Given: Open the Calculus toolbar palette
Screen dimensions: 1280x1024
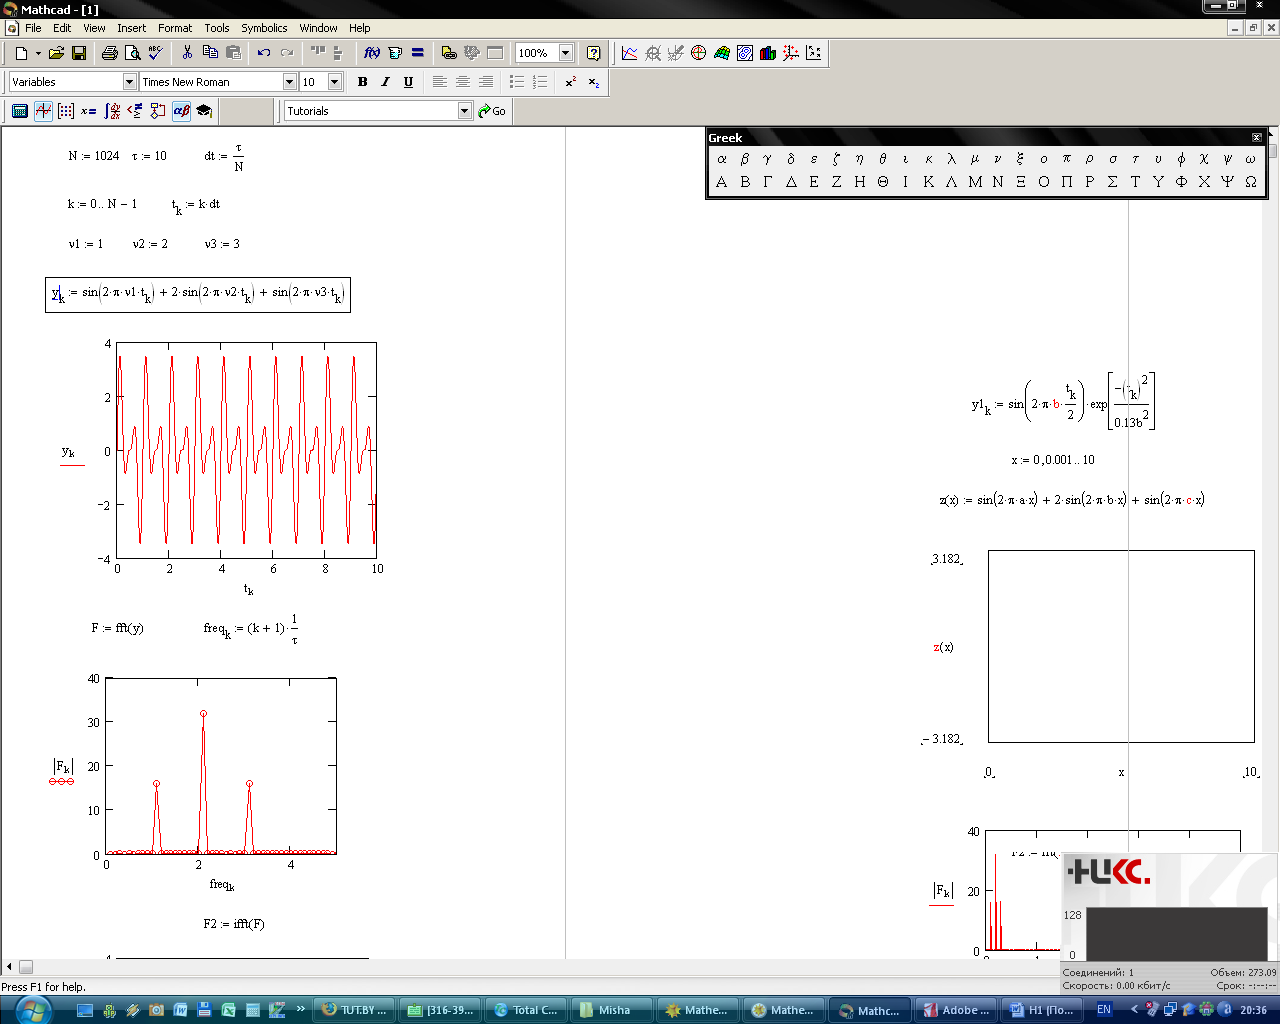Looking at the screenshot, I should click(x=112, y=111).
